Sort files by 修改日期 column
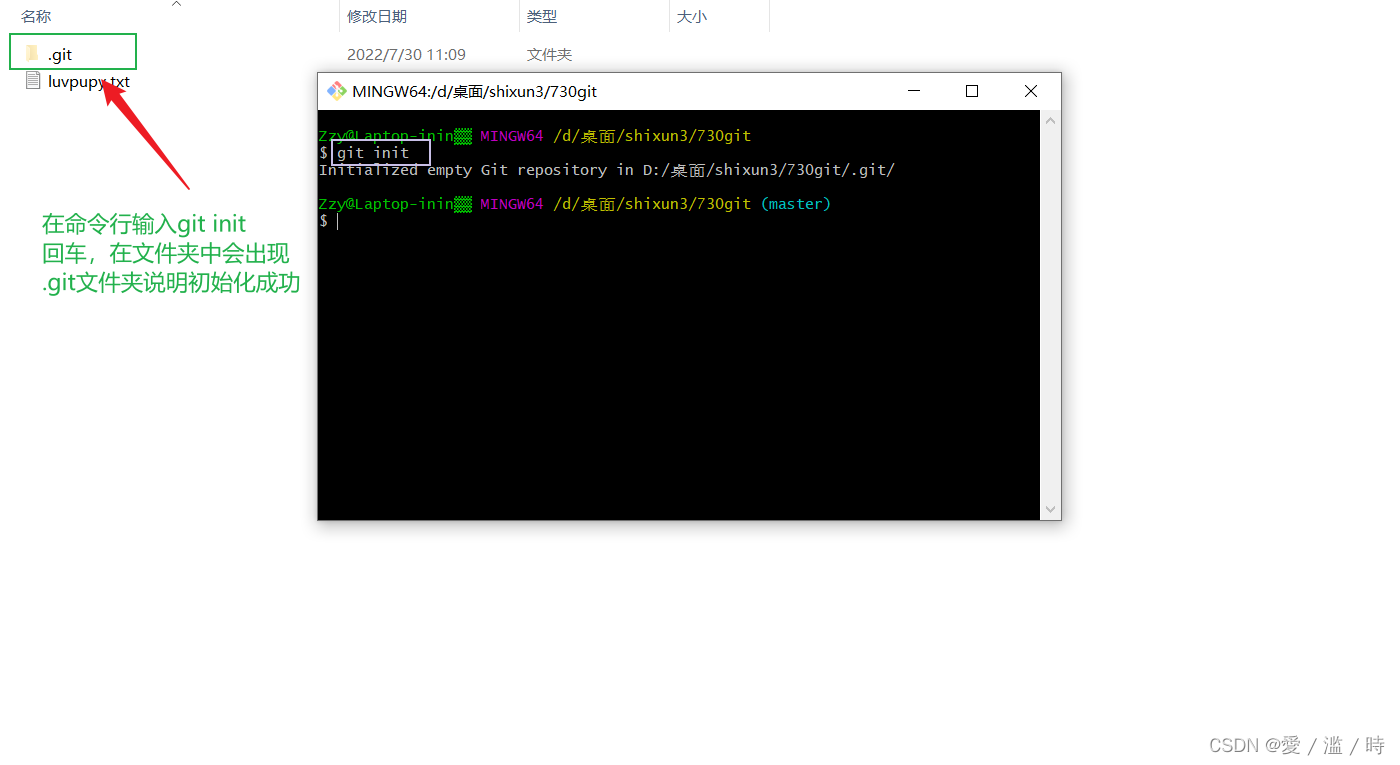Screen dimensions: 1400x765 click(x=377, y=17)
